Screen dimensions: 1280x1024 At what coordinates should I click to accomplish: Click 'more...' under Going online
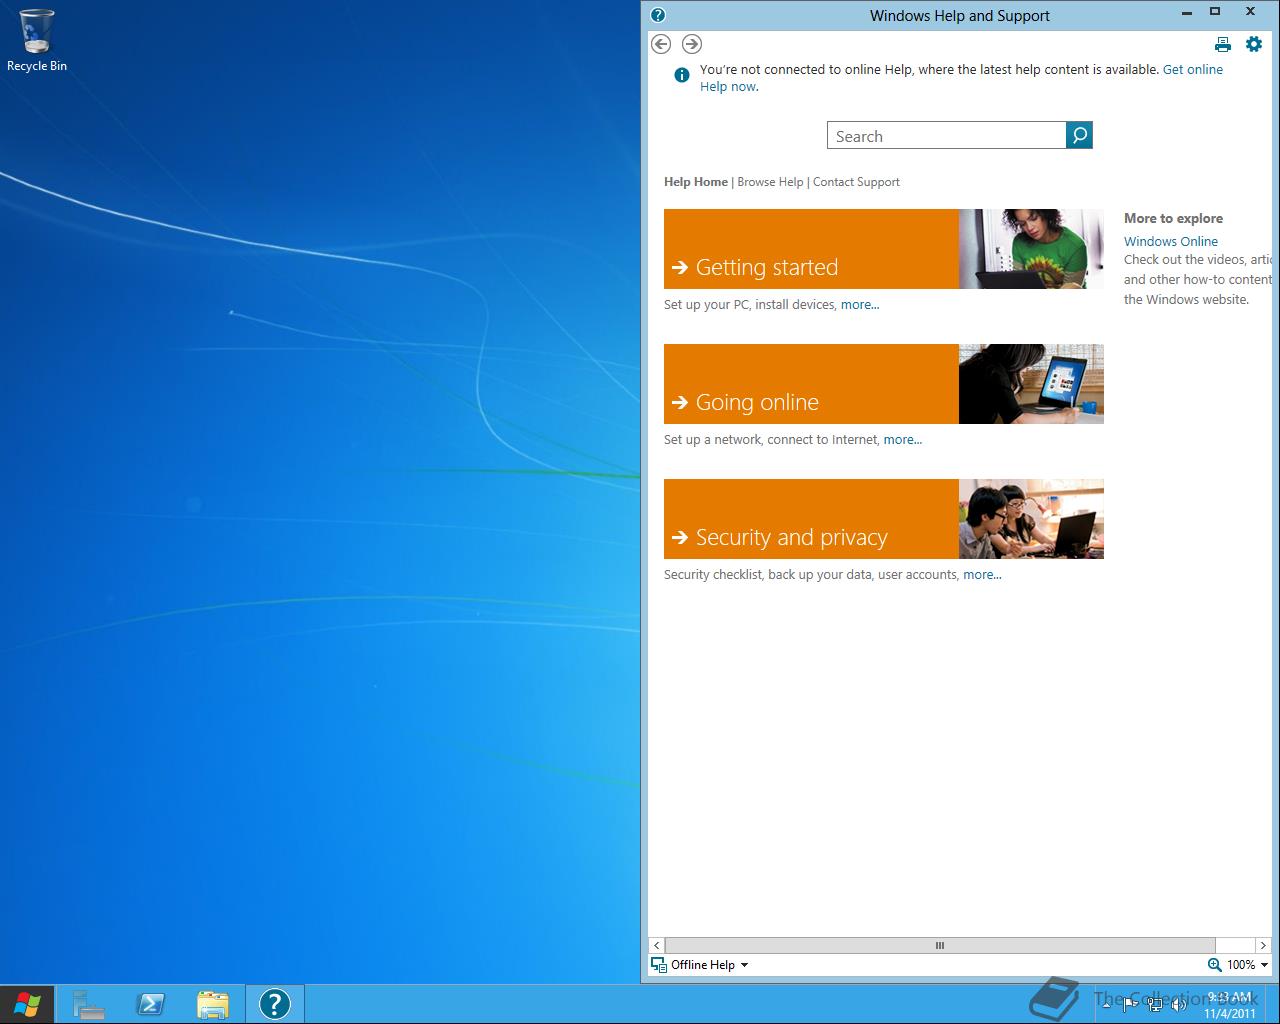(x=903, y=440)
